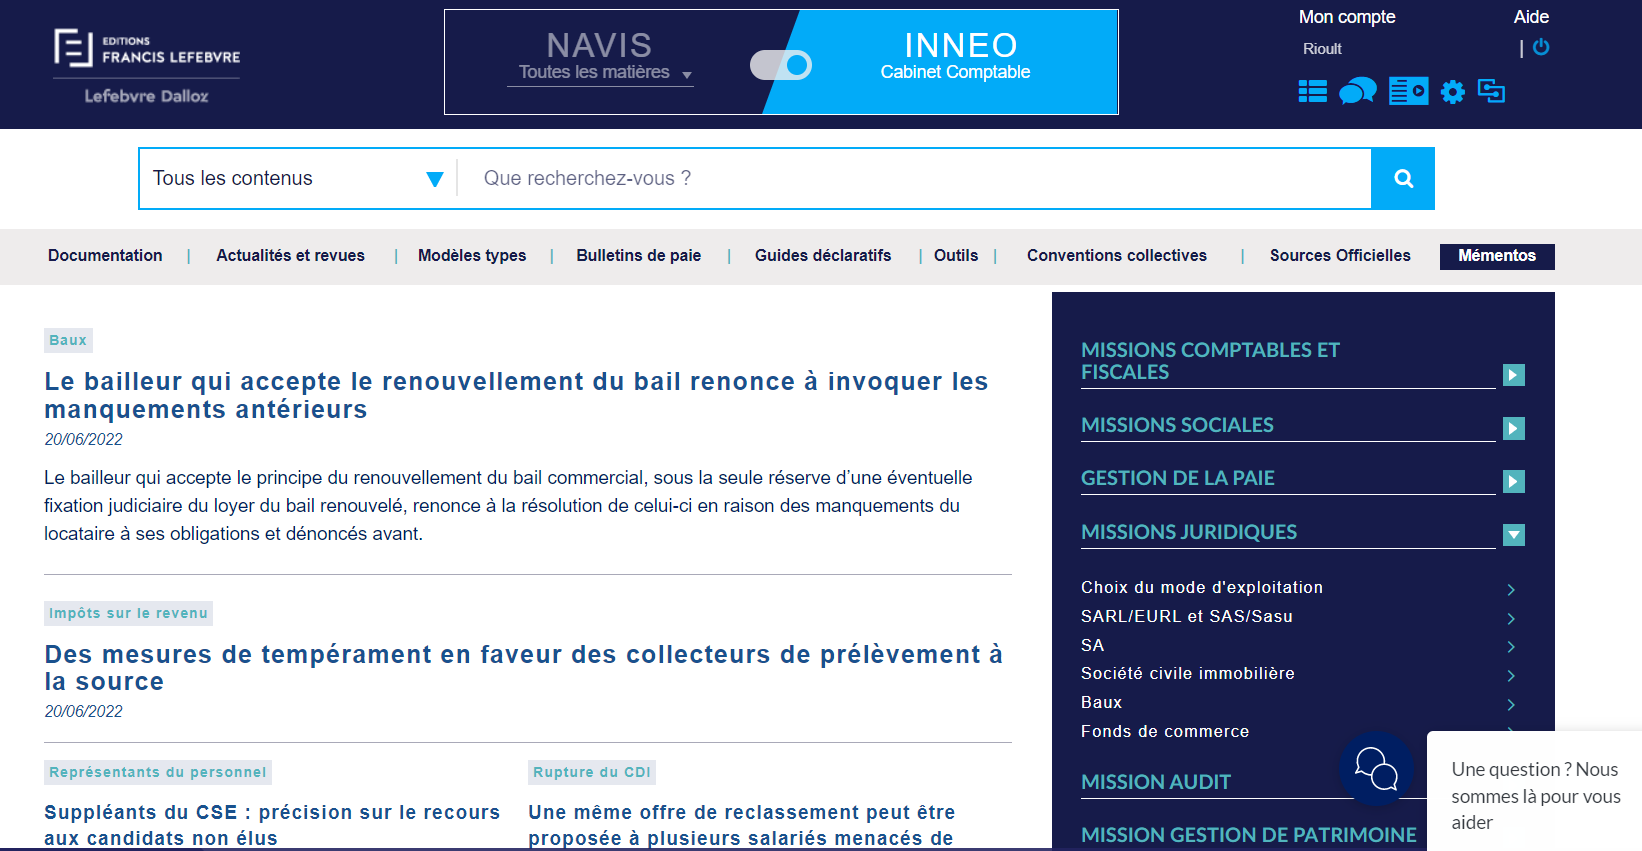Open the MISSIONS JURIDIQUES heading
The image size is (1642, 851).
tap(1189, 532)
